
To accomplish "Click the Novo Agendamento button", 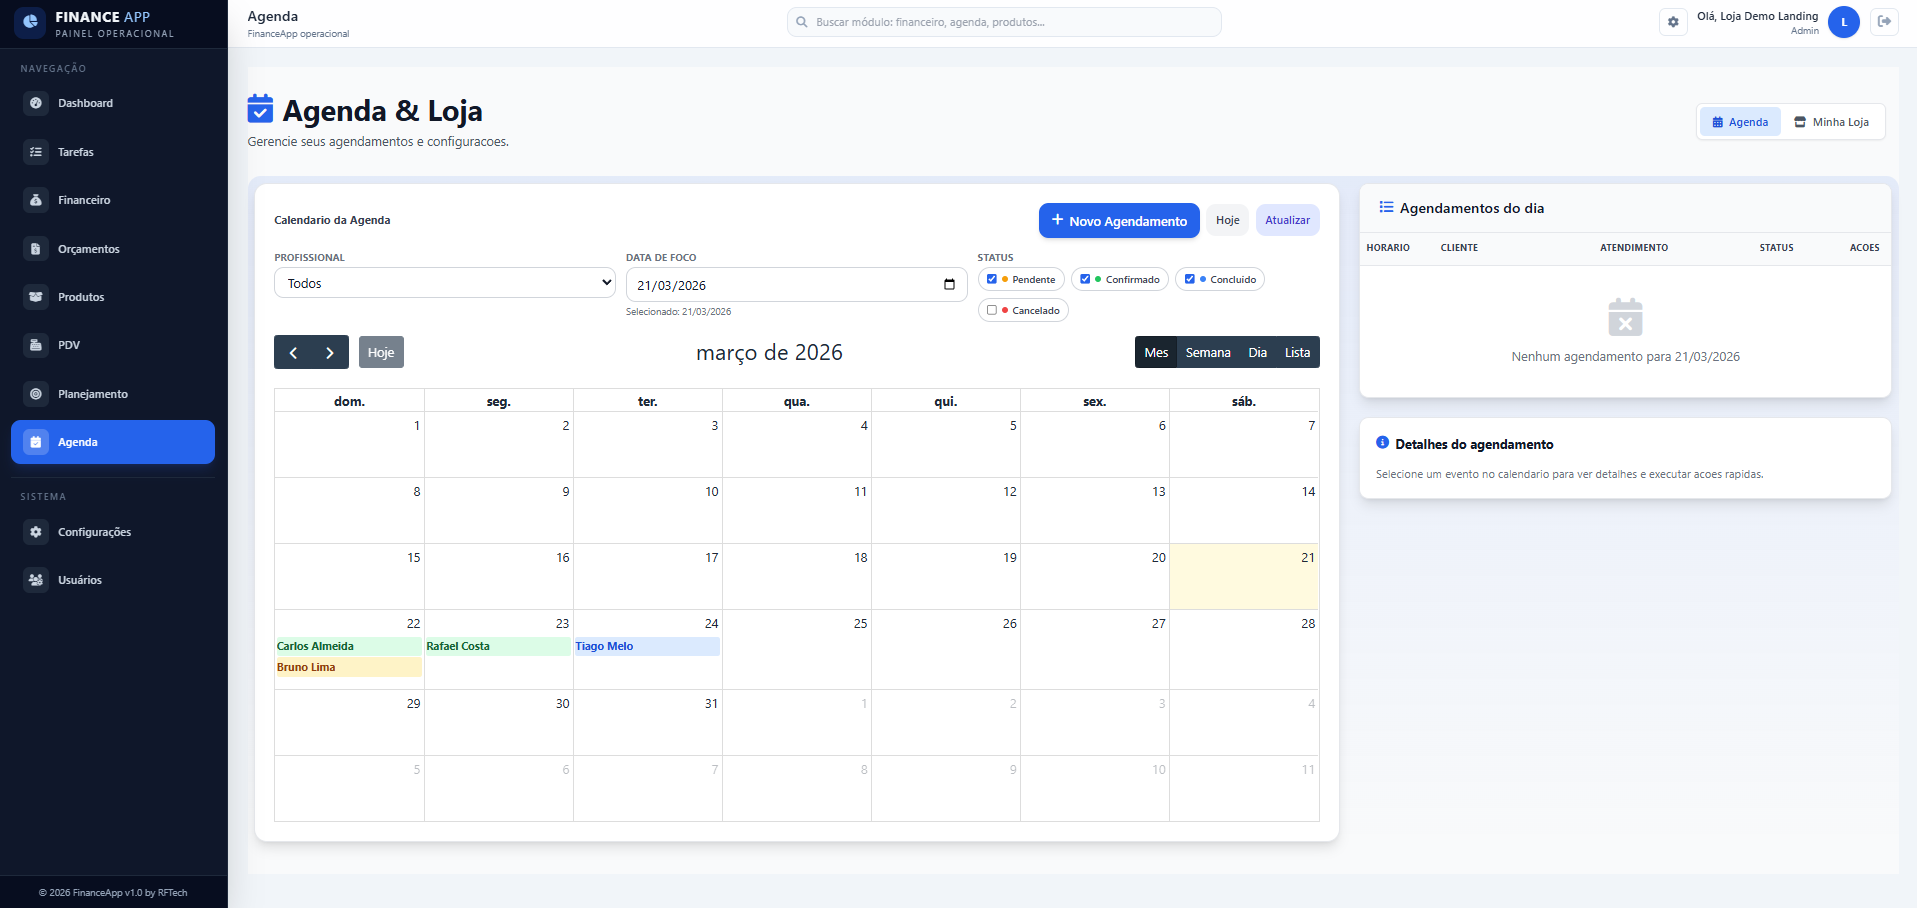I will pyautogui.click(x=1119, y=221).
